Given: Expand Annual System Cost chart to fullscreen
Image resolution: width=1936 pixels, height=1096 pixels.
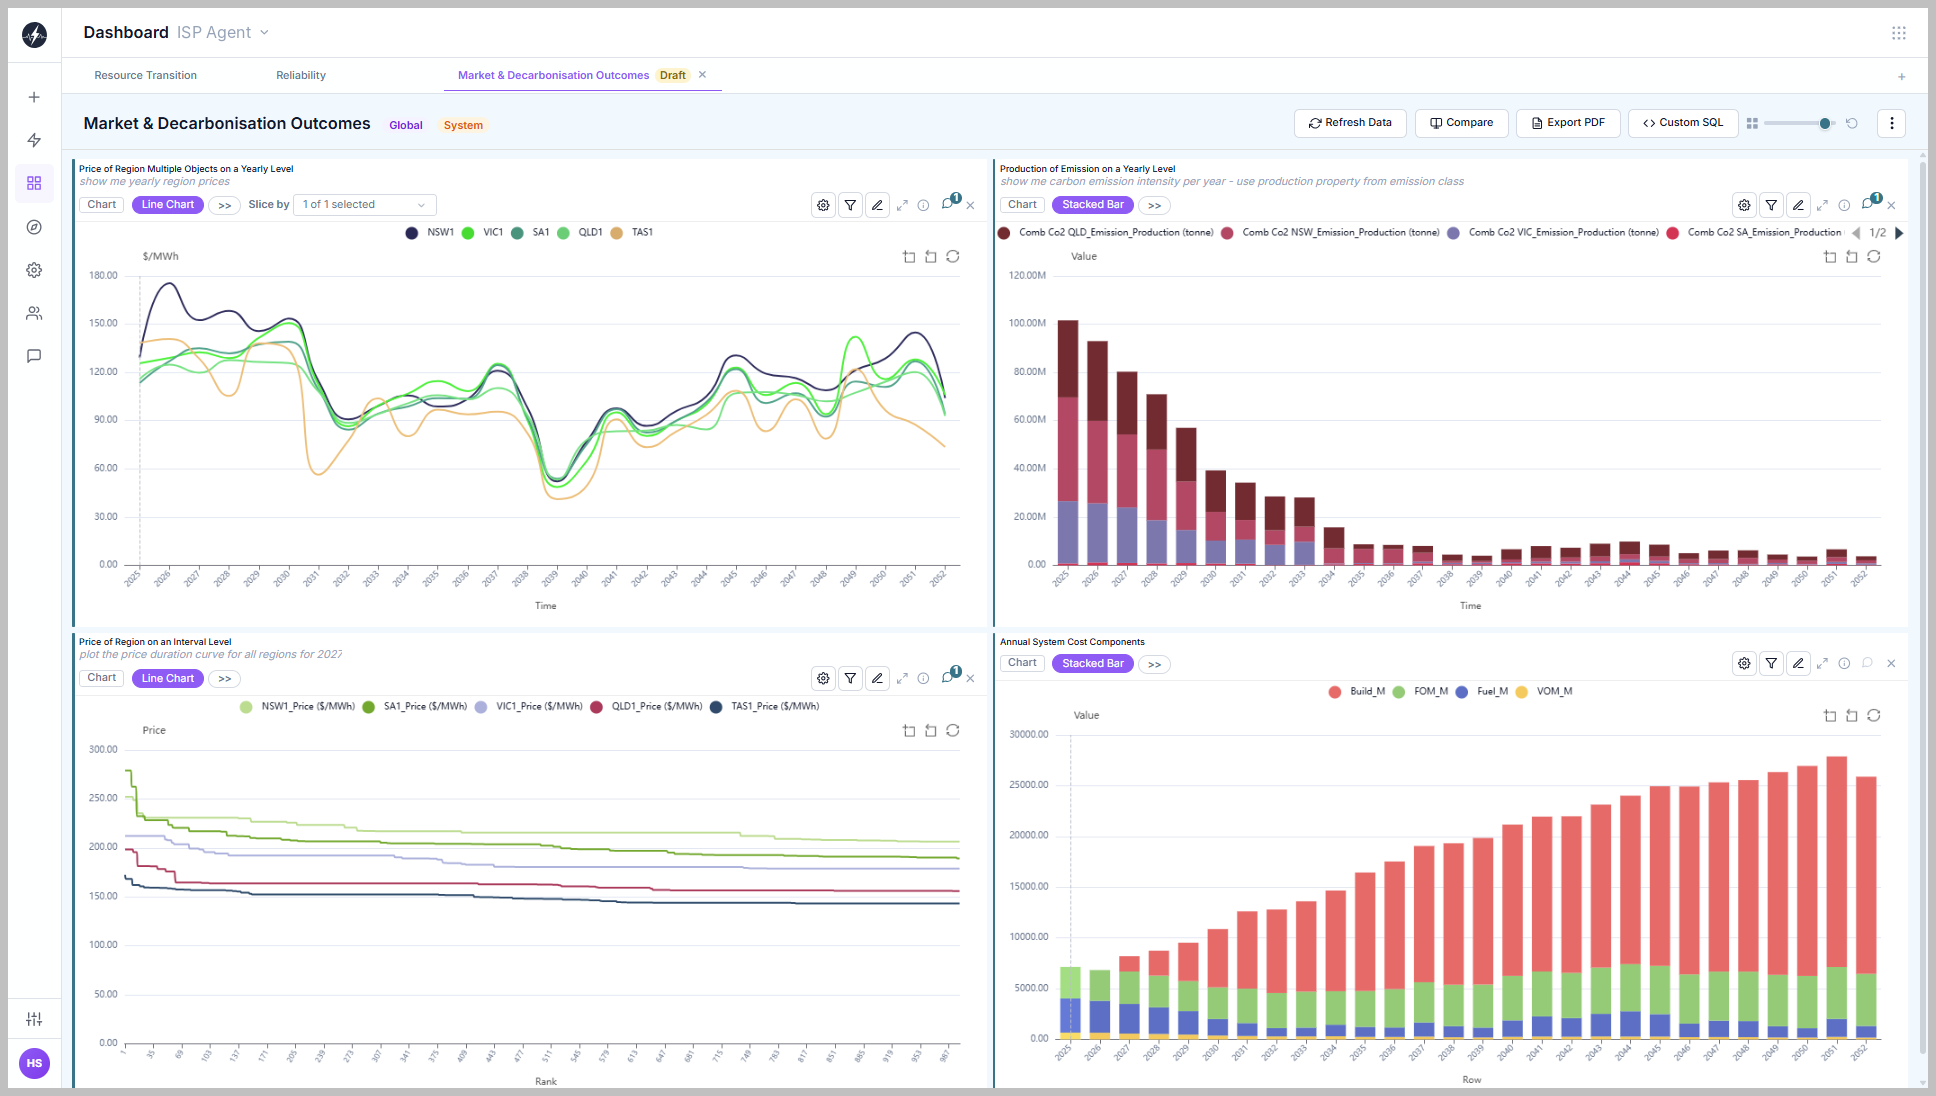Looking at the screenshot, I should click(1822, 663).
